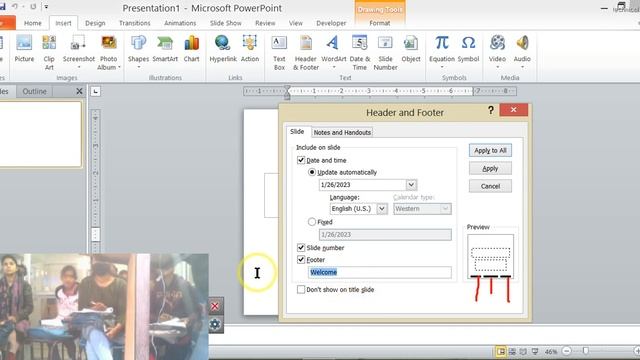The width and height of the screenshot is (640, 360).
Task: Click the fixed date text field
Action: click(x=385, y=234)
